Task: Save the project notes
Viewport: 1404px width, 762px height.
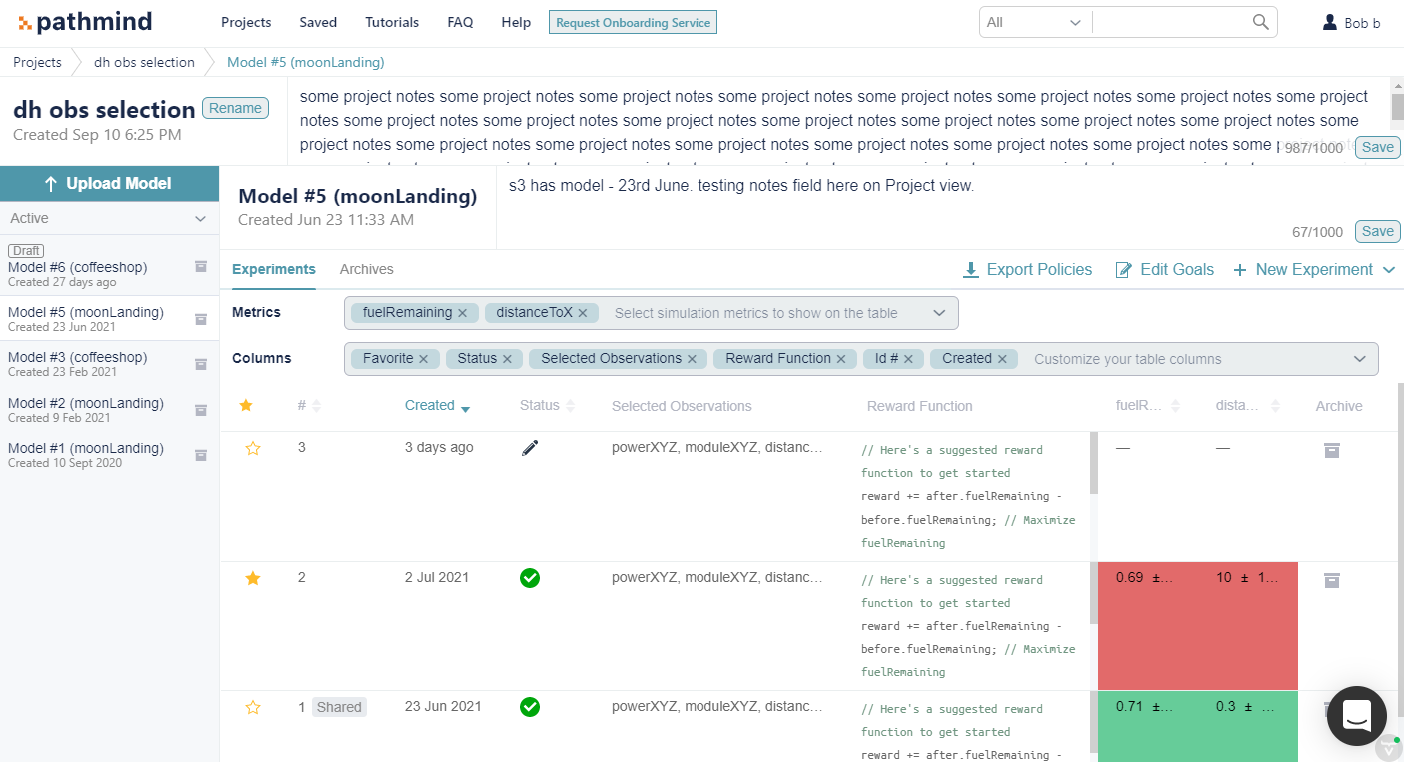Action: point(1378,147)
